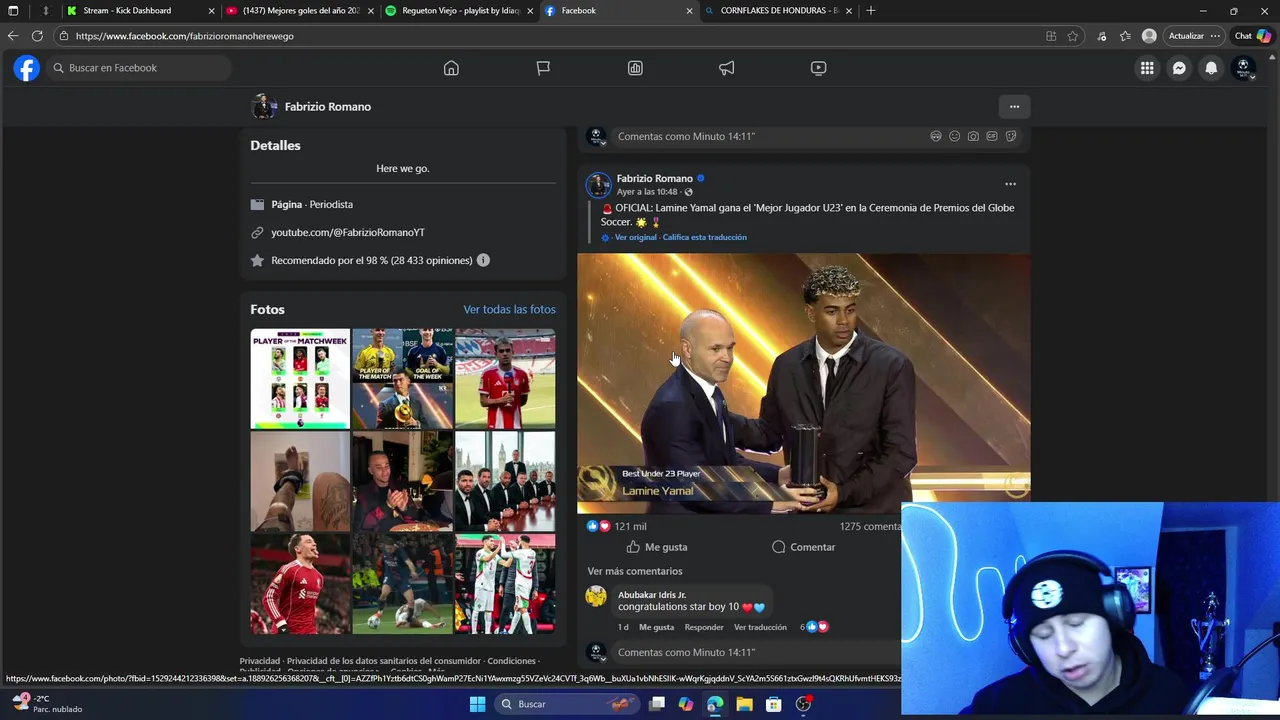Open commenter Abubakar Idris Jr. profile
1280x720 pixels.
coord(652,595)
